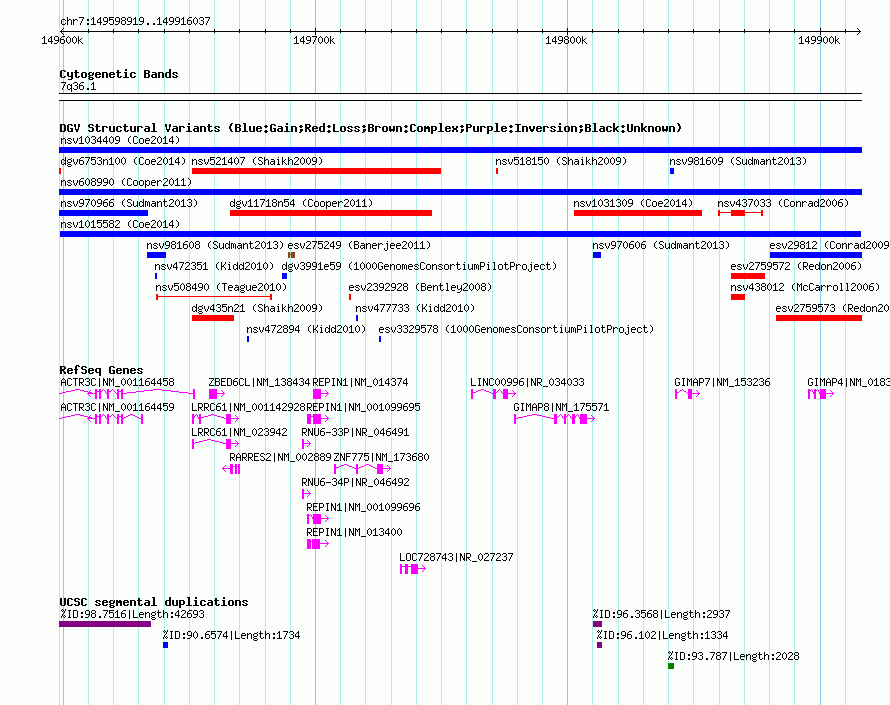Click the nsv1034409 (Coe2014) blue gain bar
The image size is (890, 705).
point(460,150)
